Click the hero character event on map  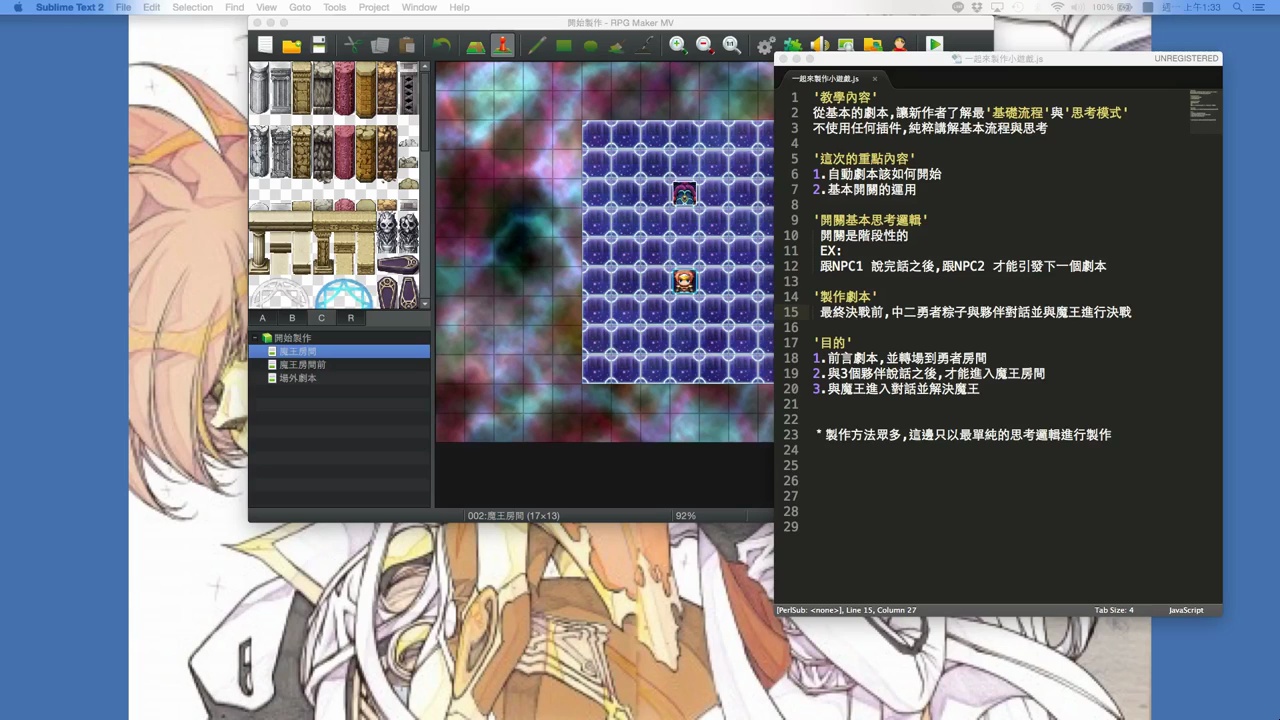684,281
